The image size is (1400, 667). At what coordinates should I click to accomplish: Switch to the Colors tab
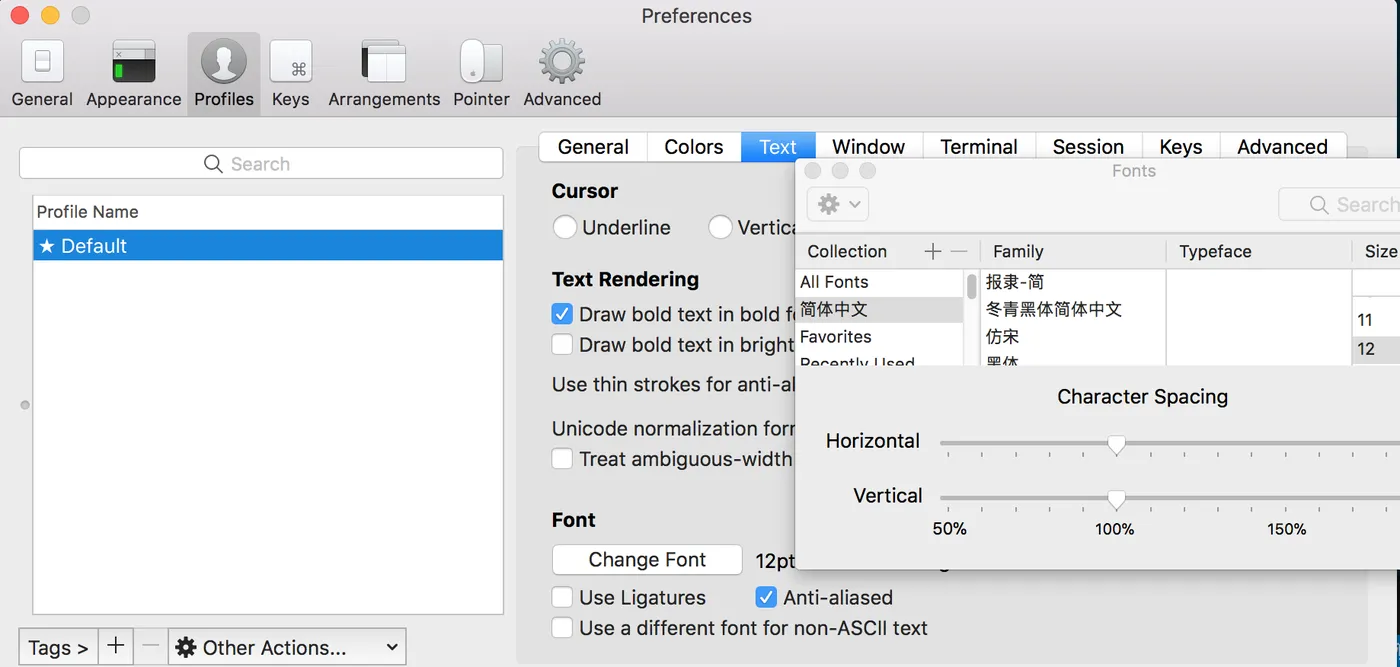(x=693, y=147)
